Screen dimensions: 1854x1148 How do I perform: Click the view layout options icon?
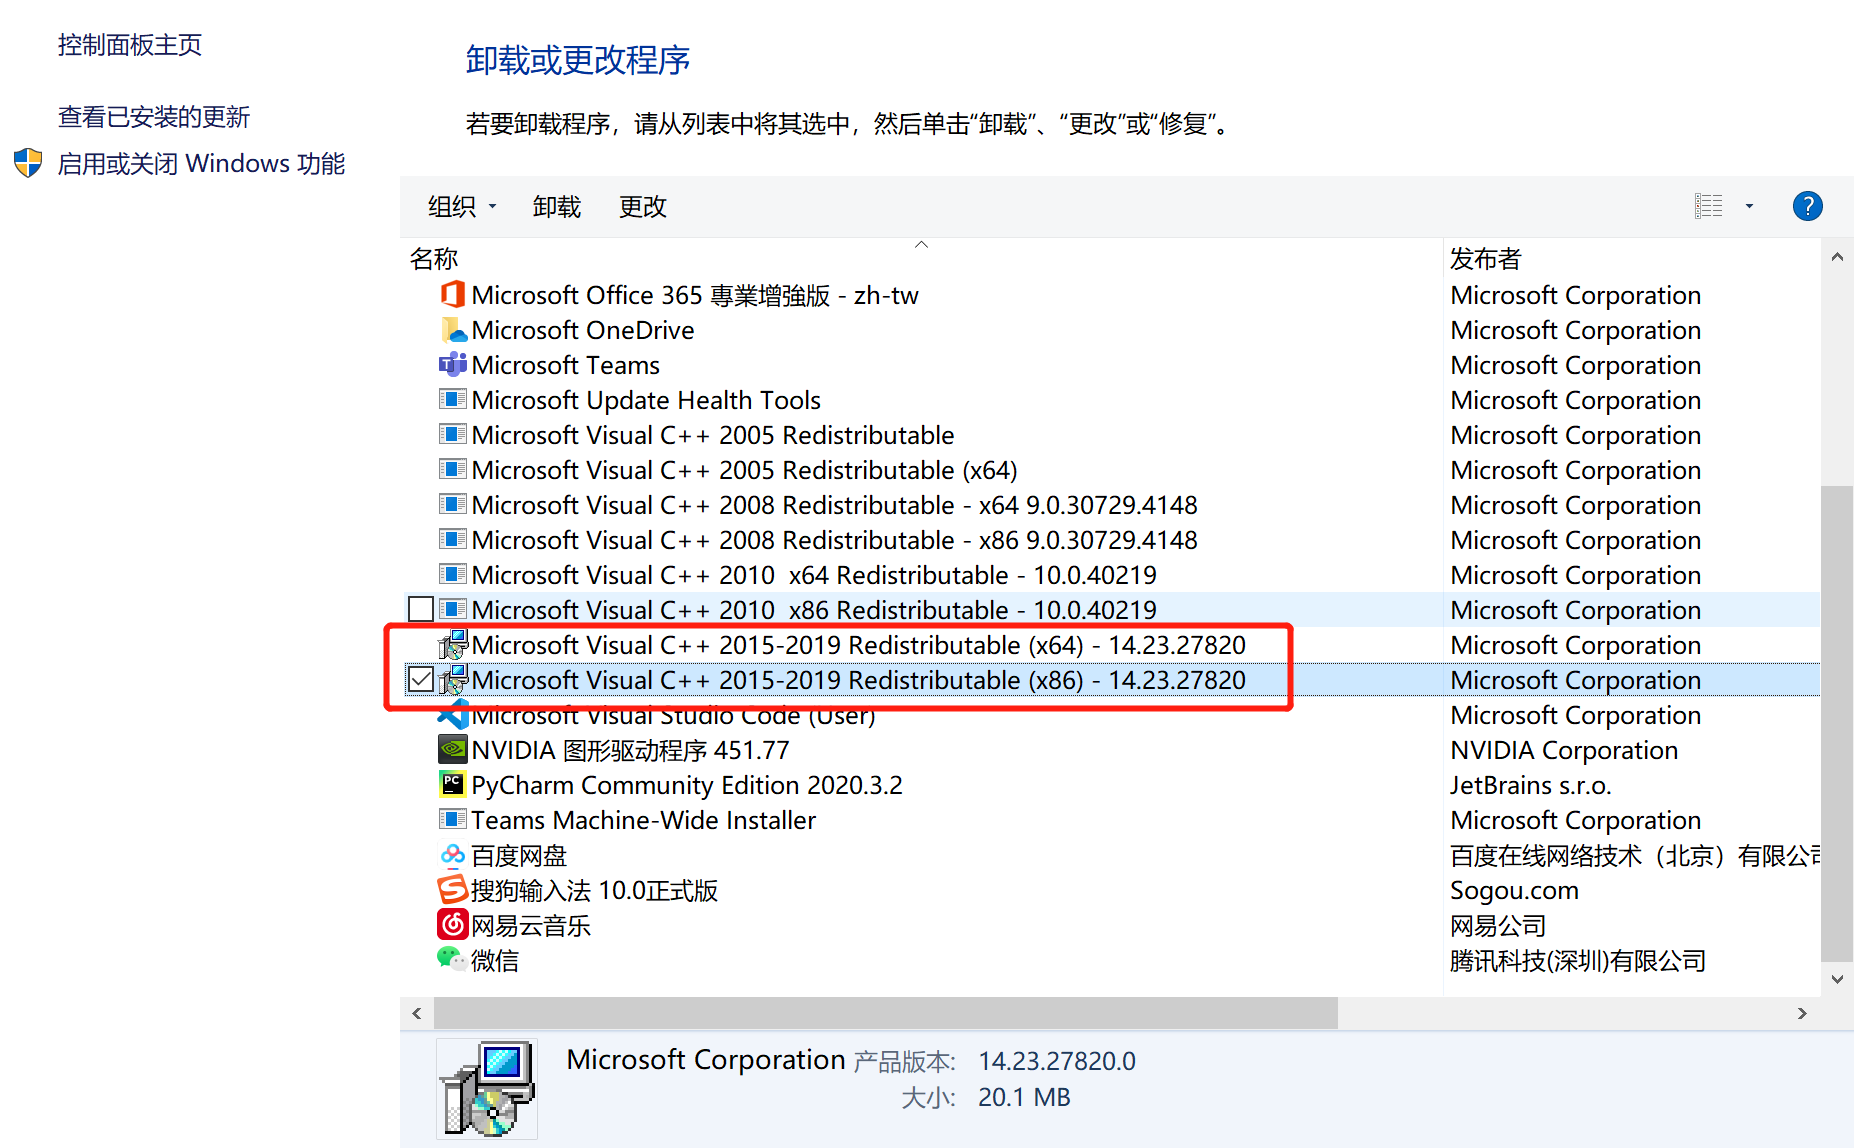coord(1709,206)
